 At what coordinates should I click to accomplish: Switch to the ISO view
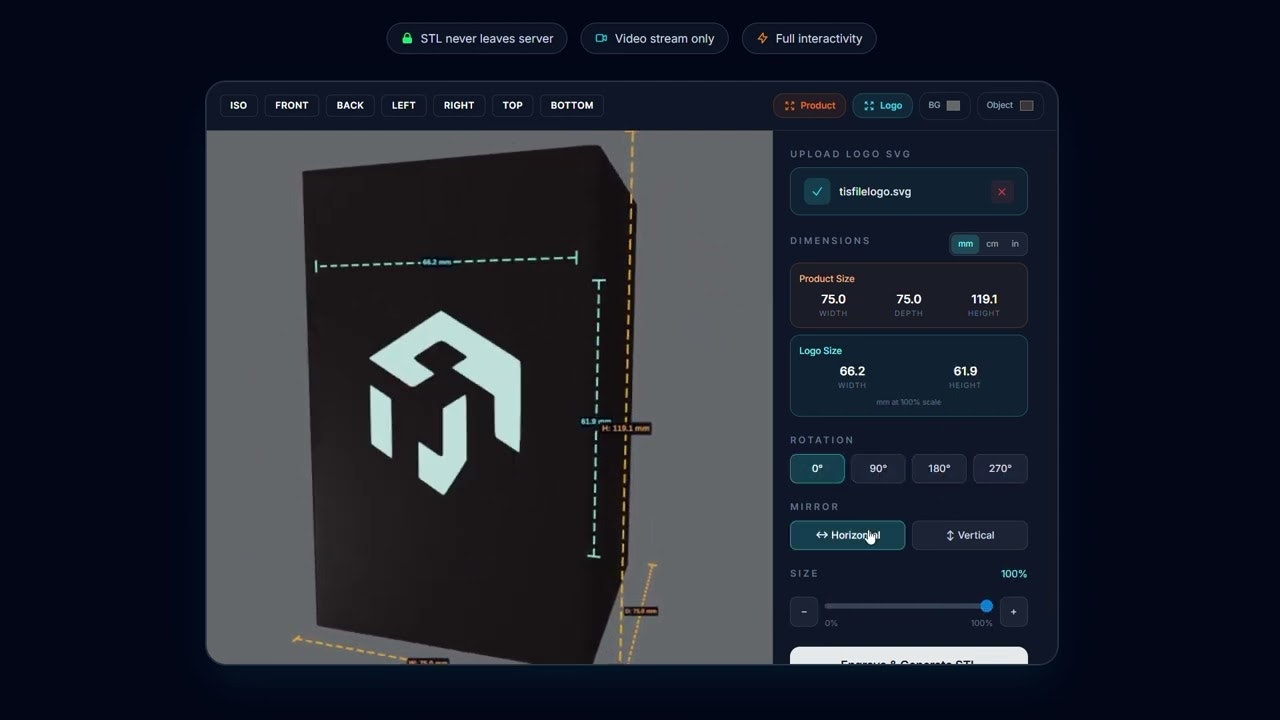tap(238, 105)
